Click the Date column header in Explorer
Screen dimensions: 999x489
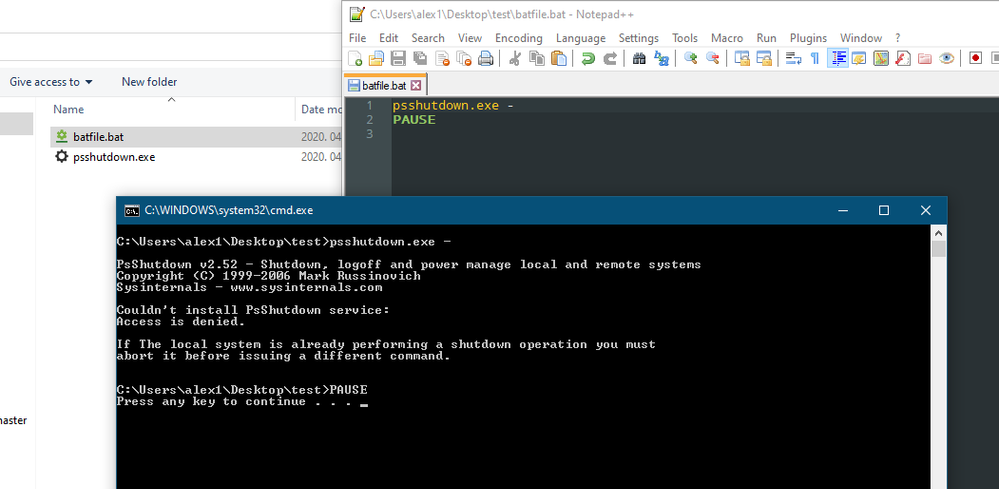click(320, 110)
